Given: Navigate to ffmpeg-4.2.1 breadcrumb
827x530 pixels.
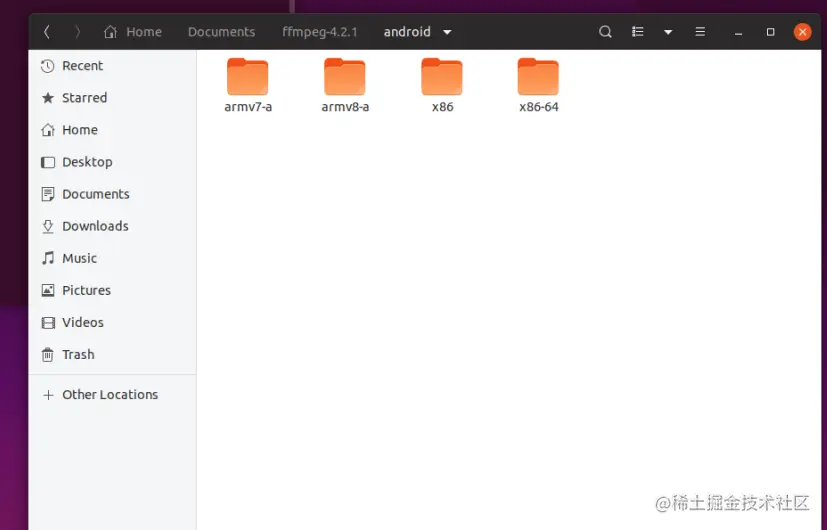Looking at the screenshot, I should click(x=320, y=32).
